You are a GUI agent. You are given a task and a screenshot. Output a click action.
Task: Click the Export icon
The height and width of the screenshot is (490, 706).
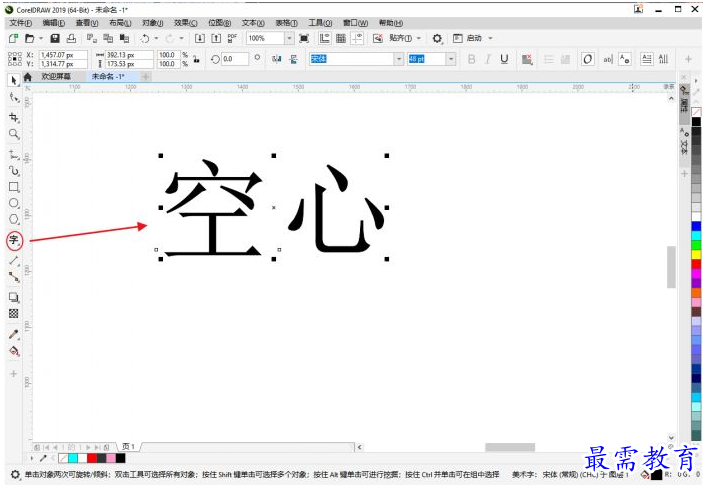[216, 38]
